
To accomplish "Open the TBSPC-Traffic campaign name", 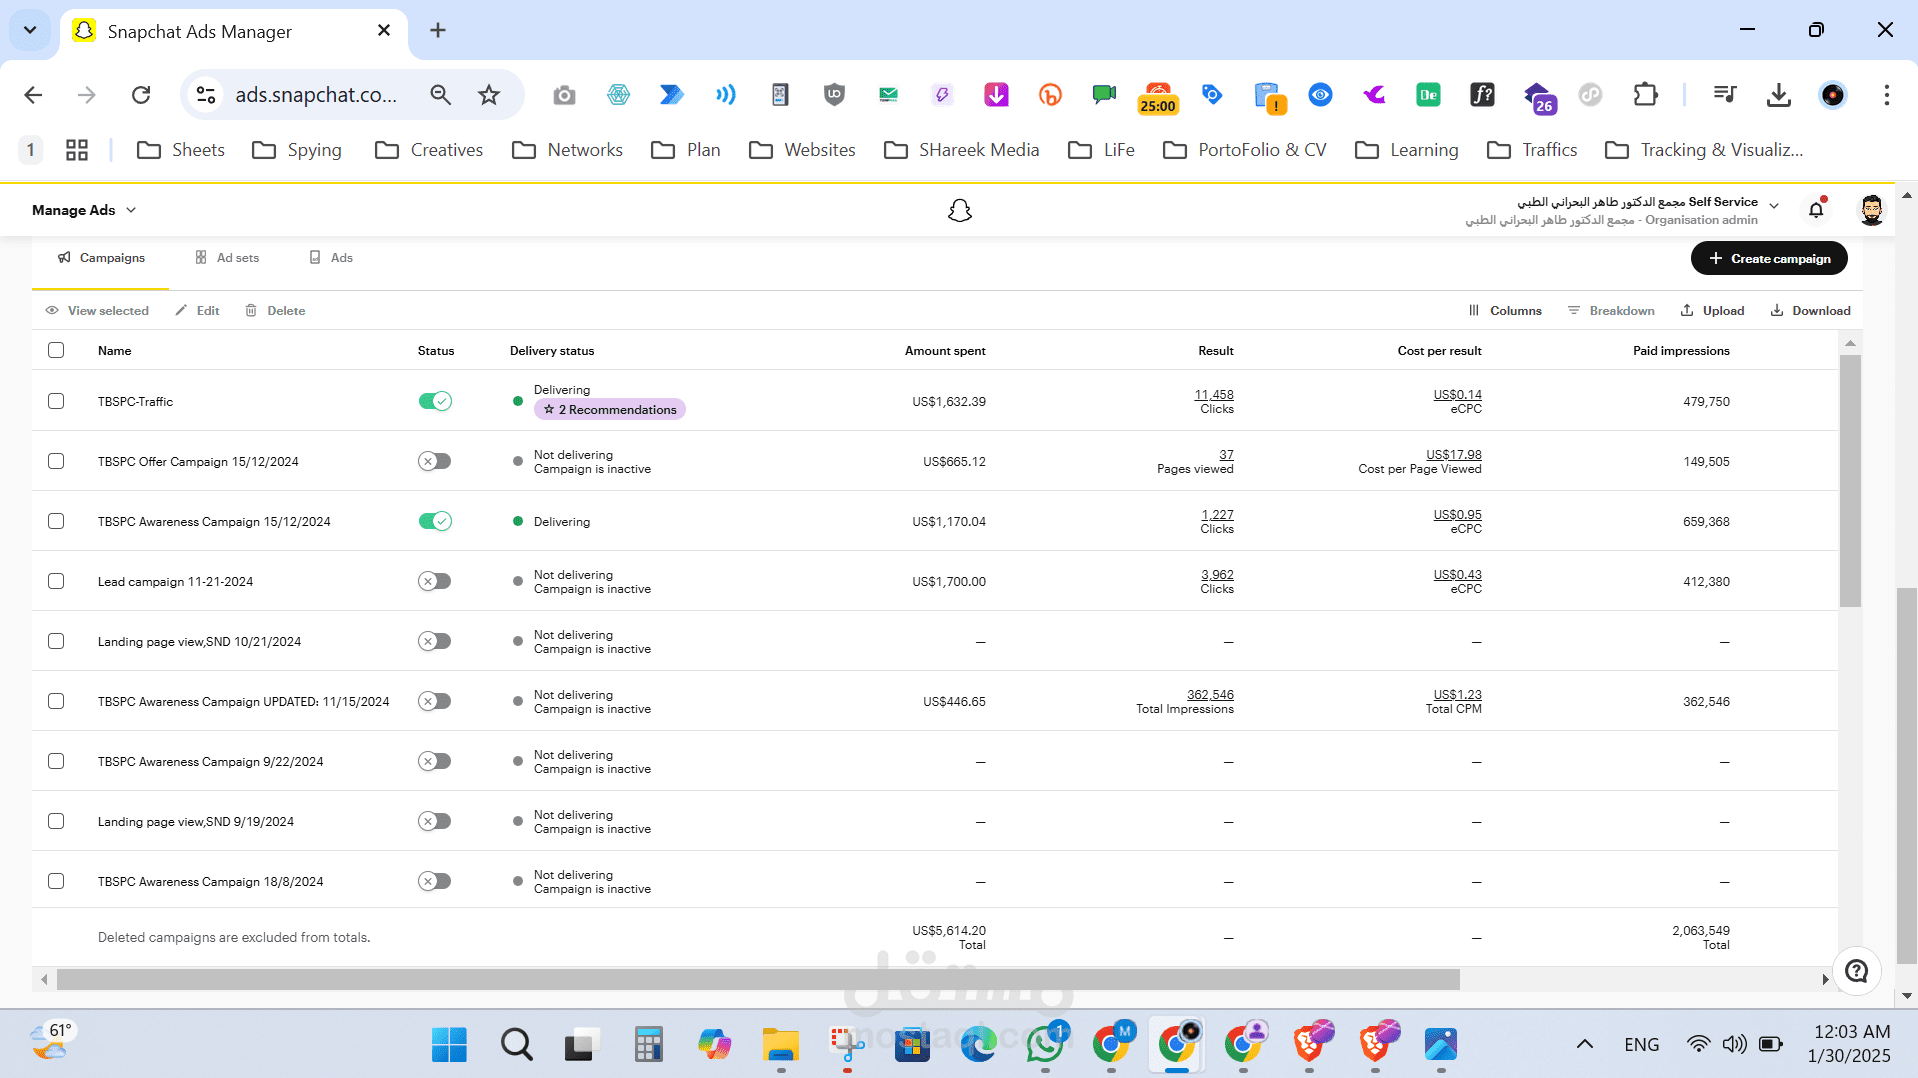I will [135, 402].
